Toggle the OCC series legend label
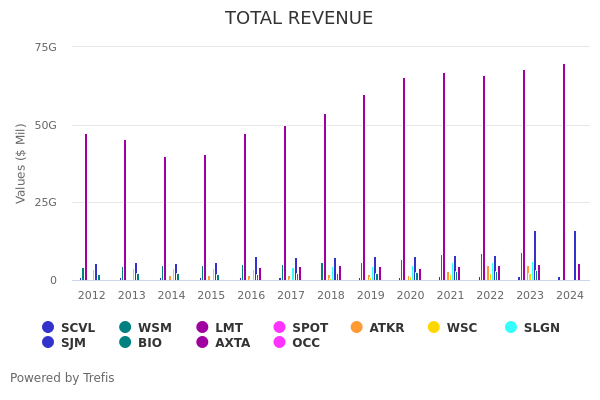Screen dimensions: 600x400 coord(305,343)
